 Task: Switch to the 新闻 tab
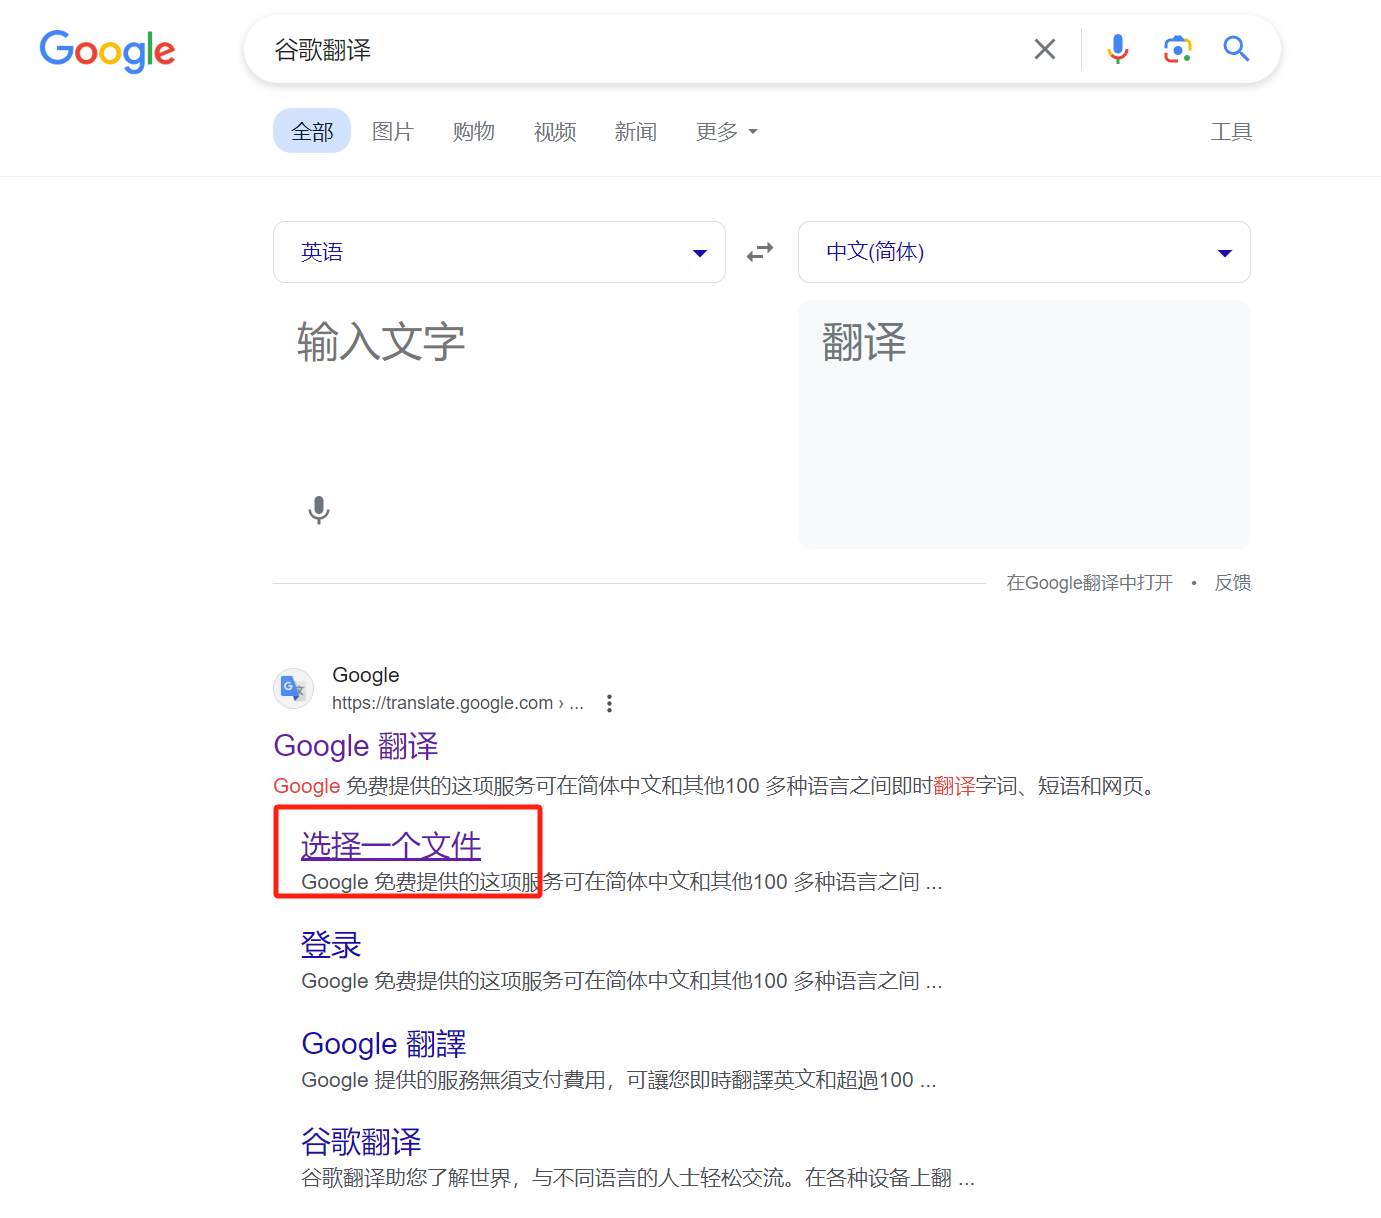[636, 132]
